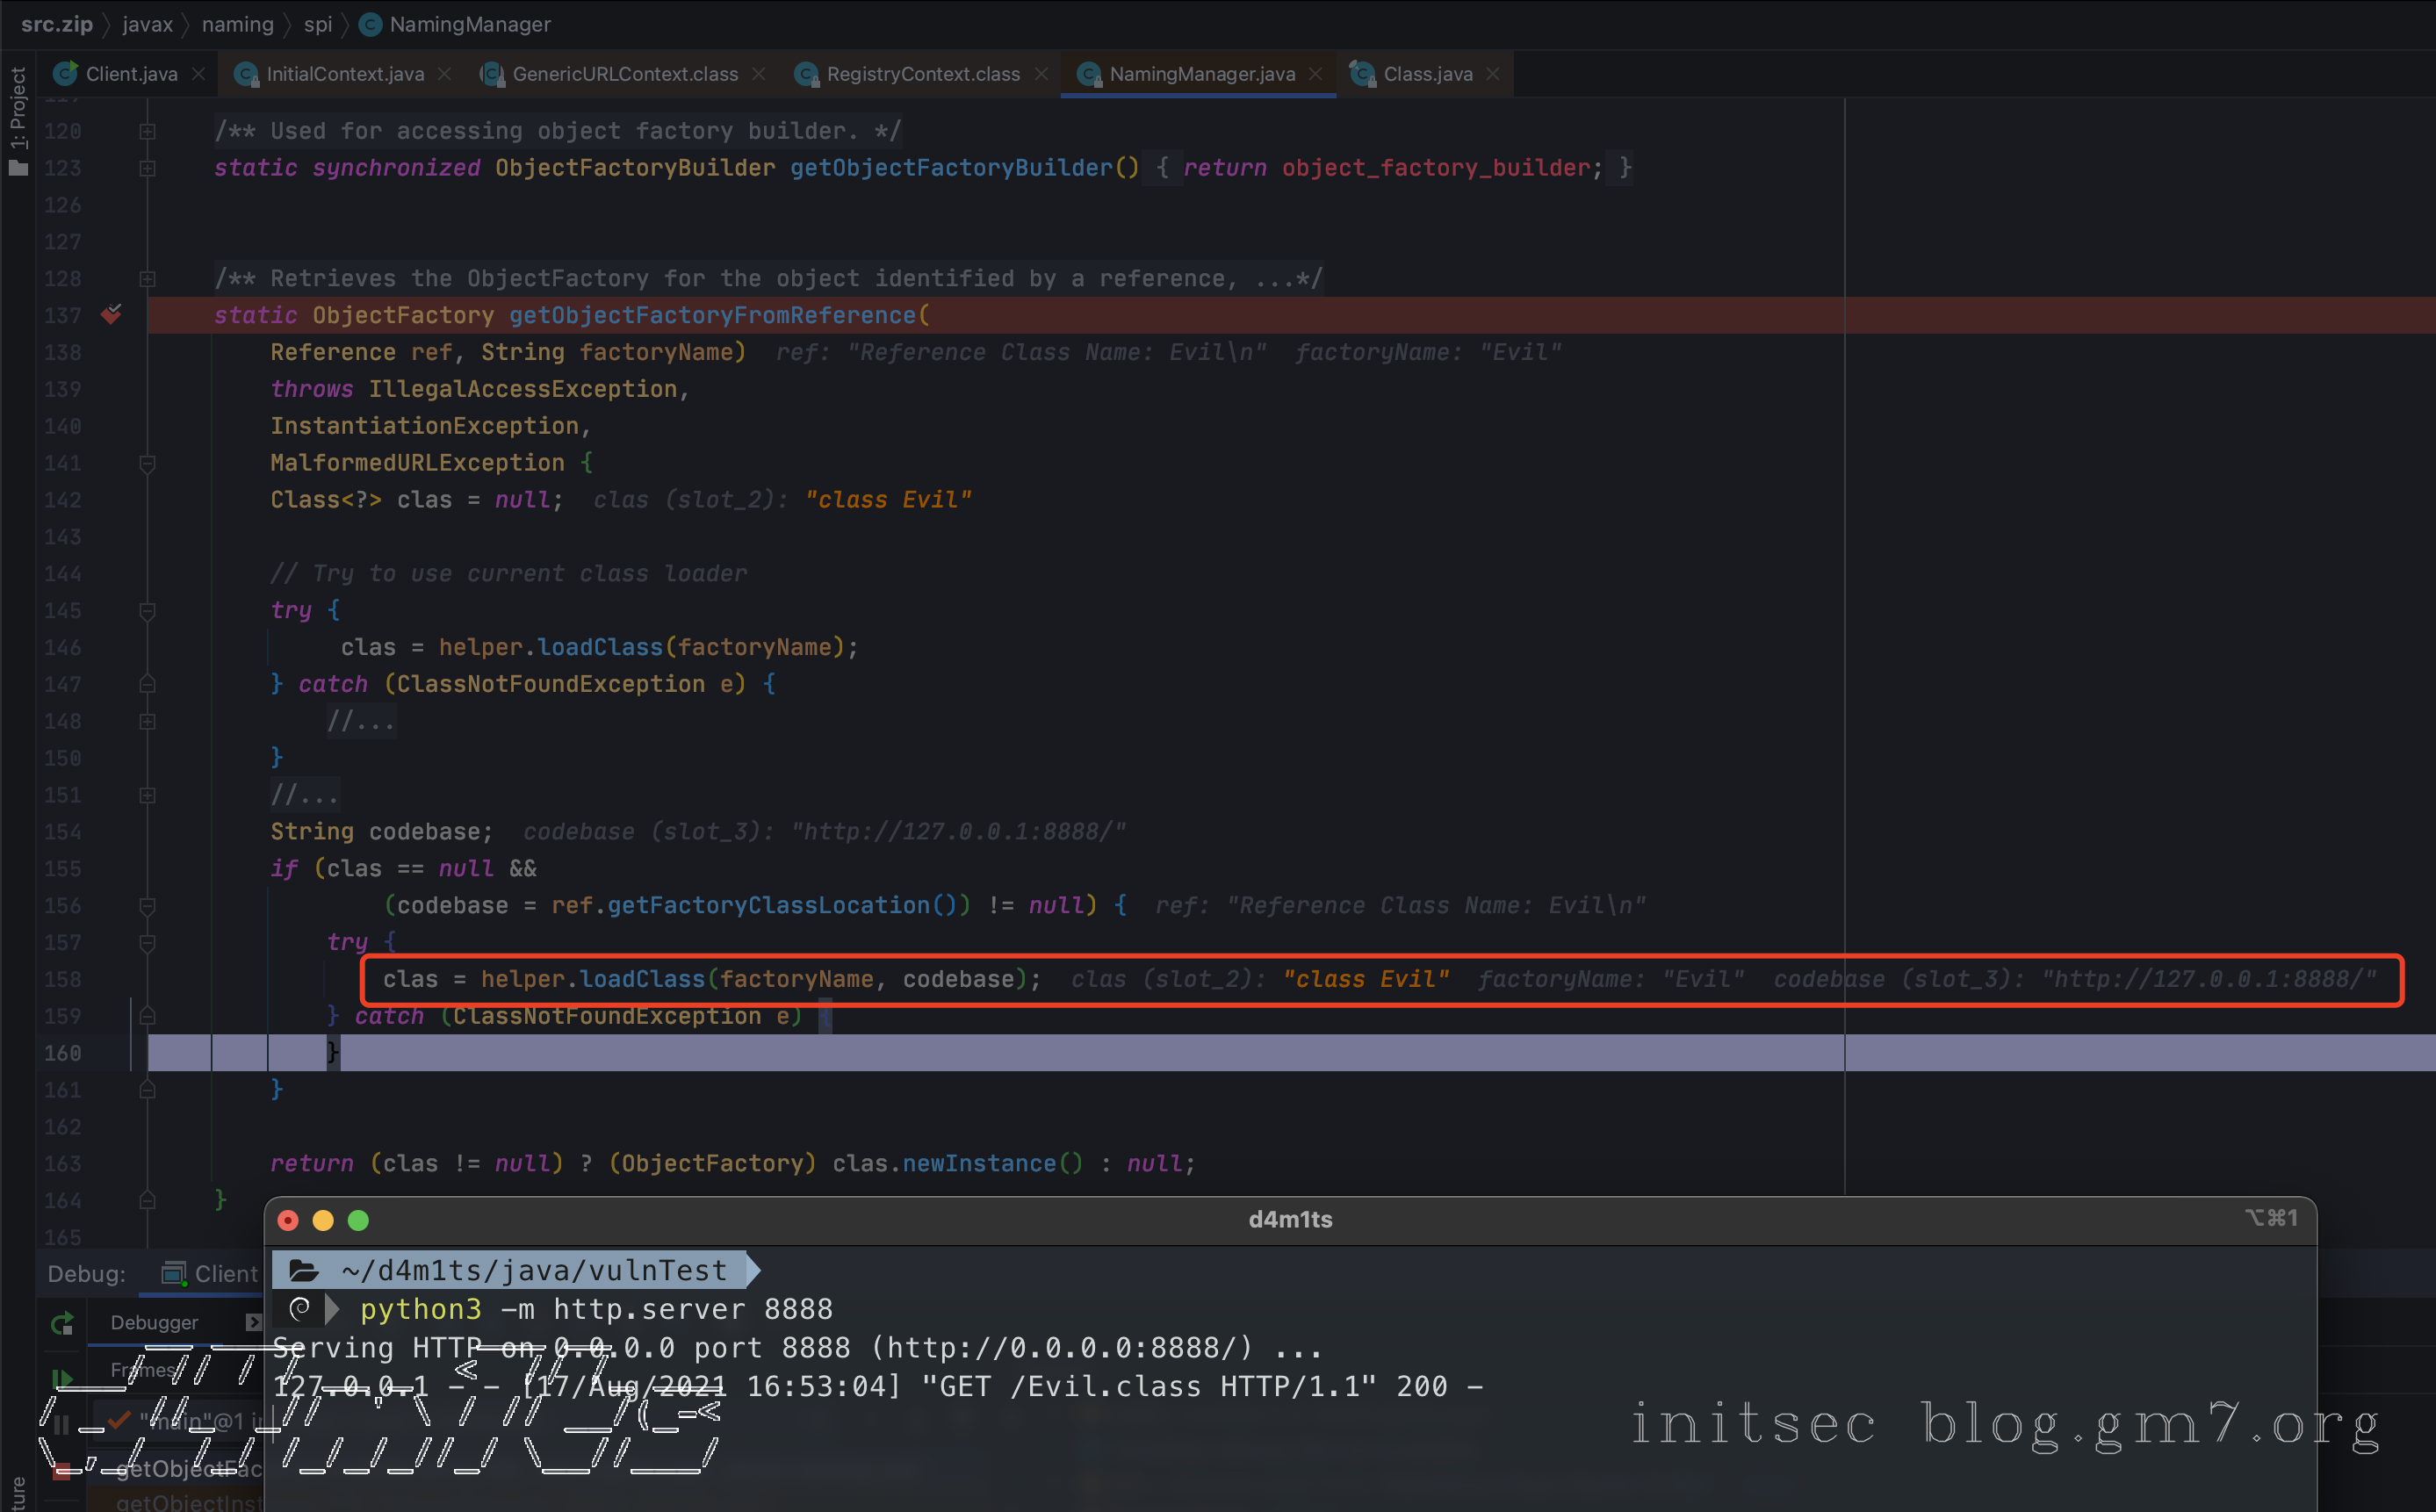Switch to the Class.java tab
Image resolution: width=2436 pixels, height=1512 pixels.
tap(1426, 74)
